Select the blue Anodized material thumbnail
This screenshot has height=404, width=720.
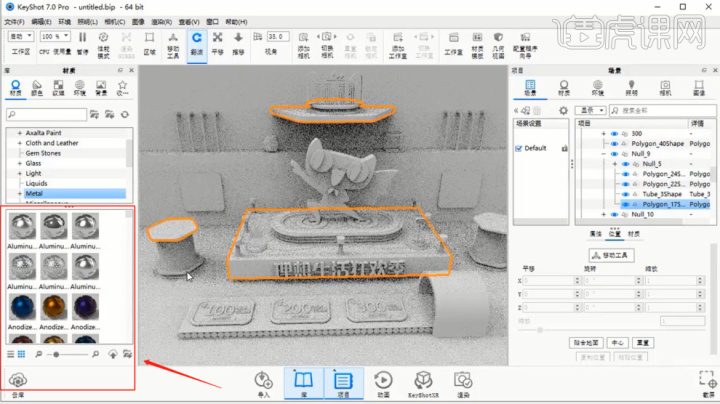point(22,307)
